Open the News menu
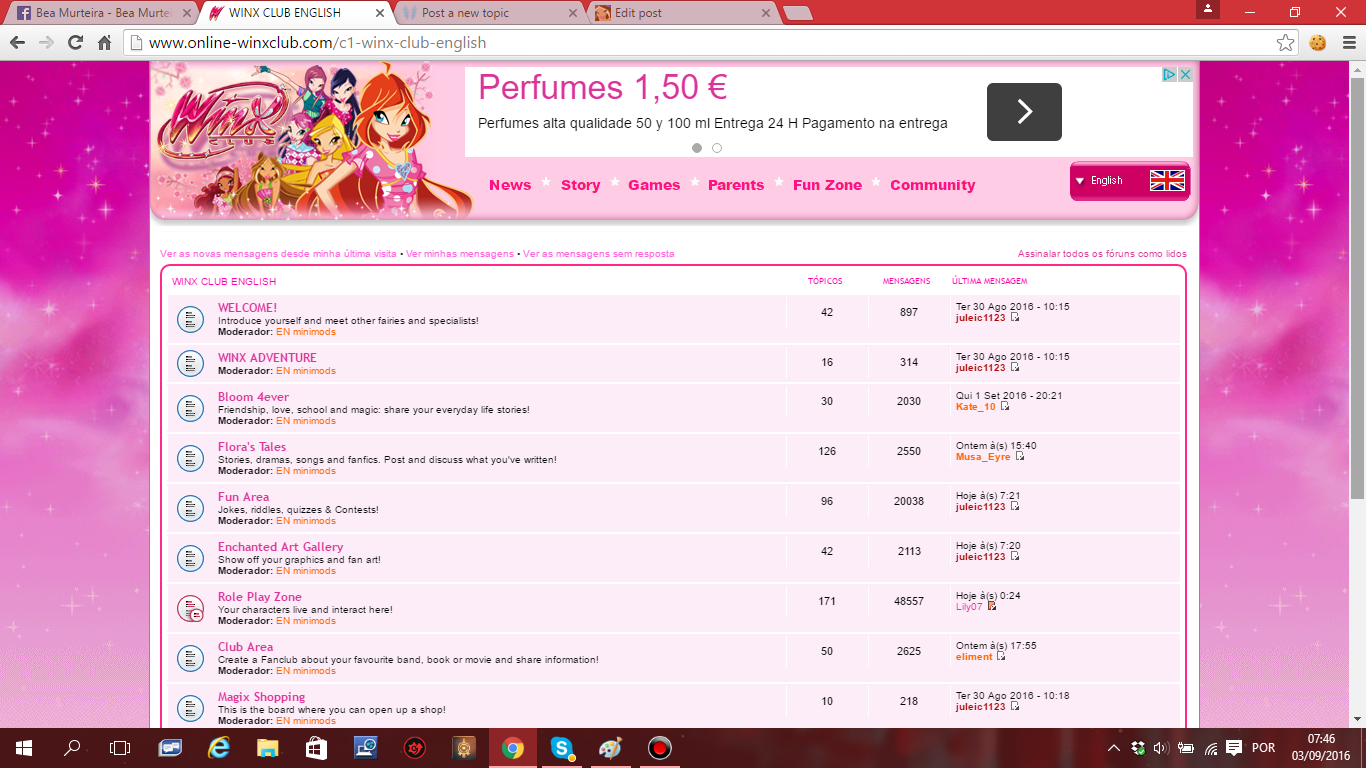 click(510, 185)
